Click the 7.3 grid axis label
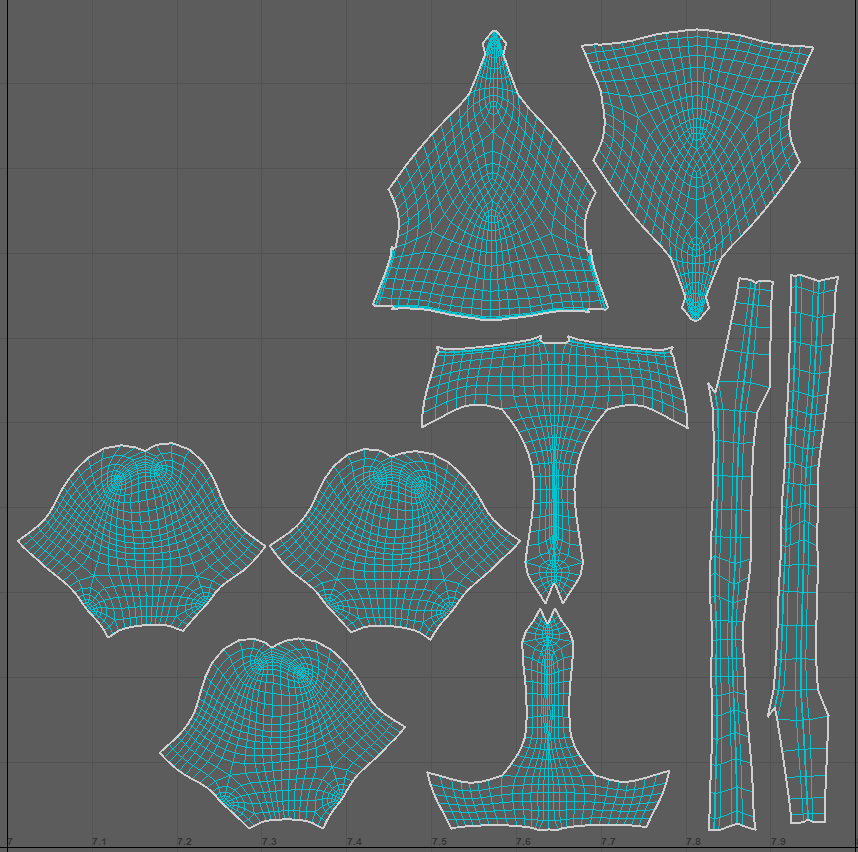Screen dimensions: 858x852 [x=269, y=841]
